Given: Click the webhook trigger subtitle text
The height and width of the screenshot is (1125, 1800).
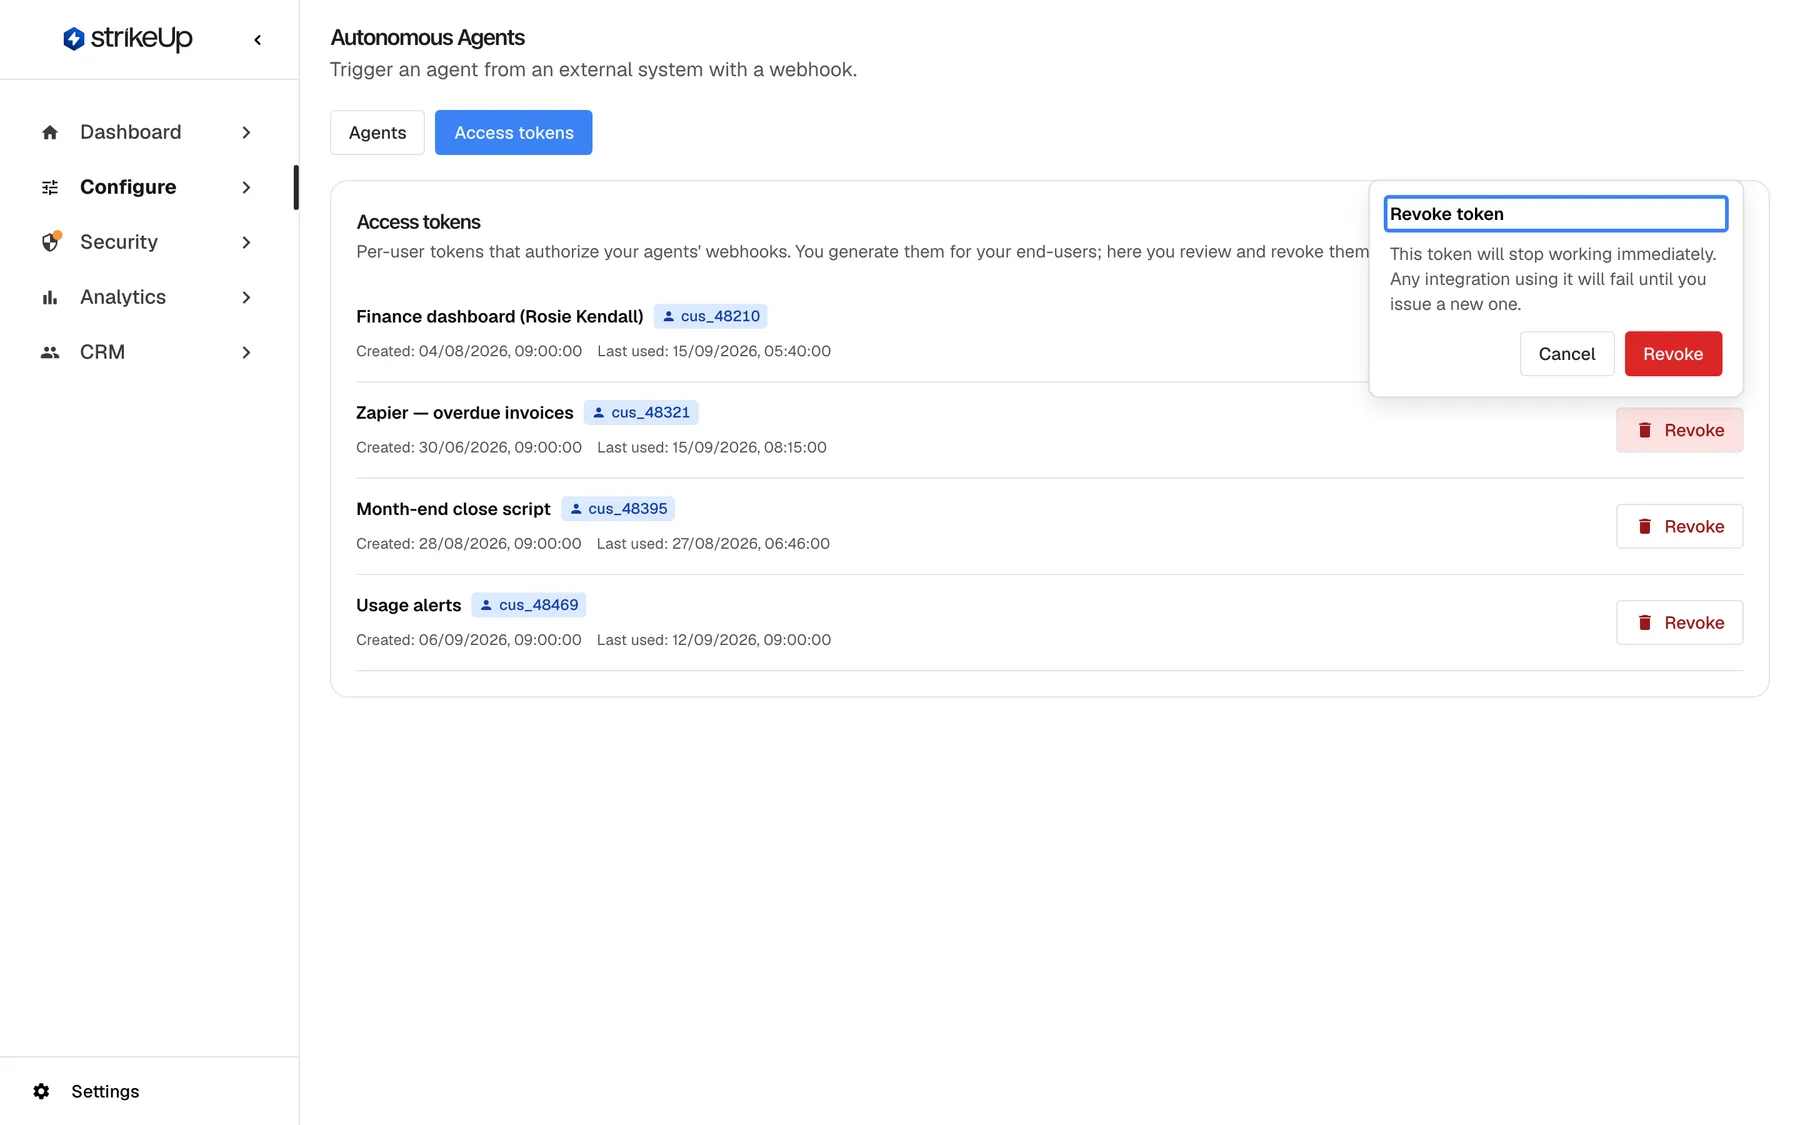Looking at the screenshot, I should pyautogui.click(x=593, y=69).
